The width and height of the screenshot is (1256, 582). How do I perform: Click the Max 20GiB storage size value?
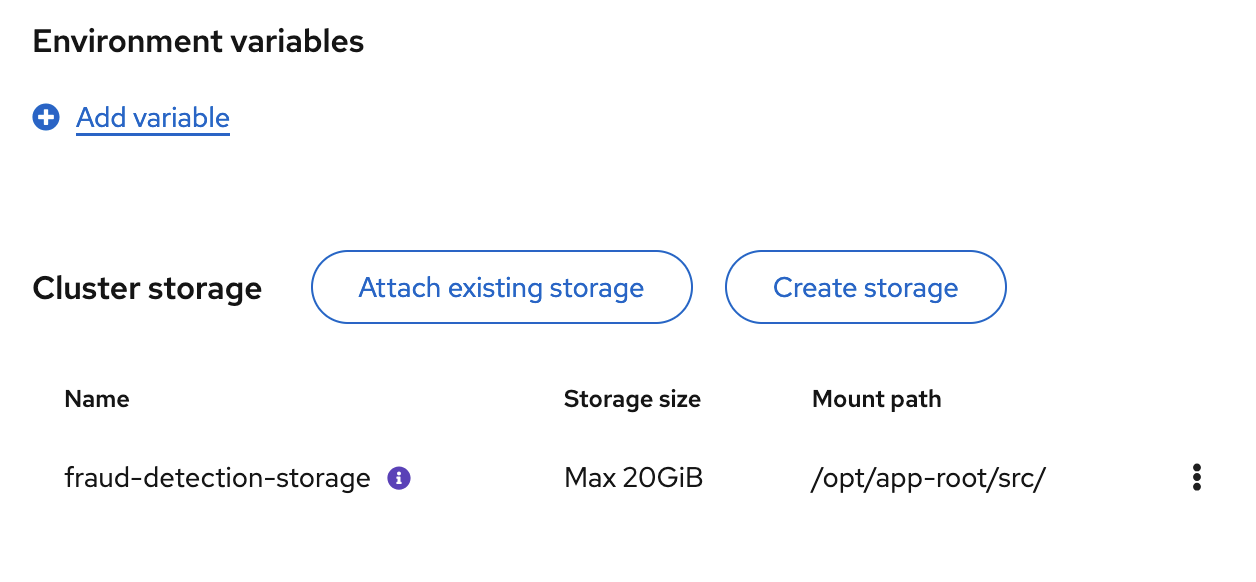(634, 478)
